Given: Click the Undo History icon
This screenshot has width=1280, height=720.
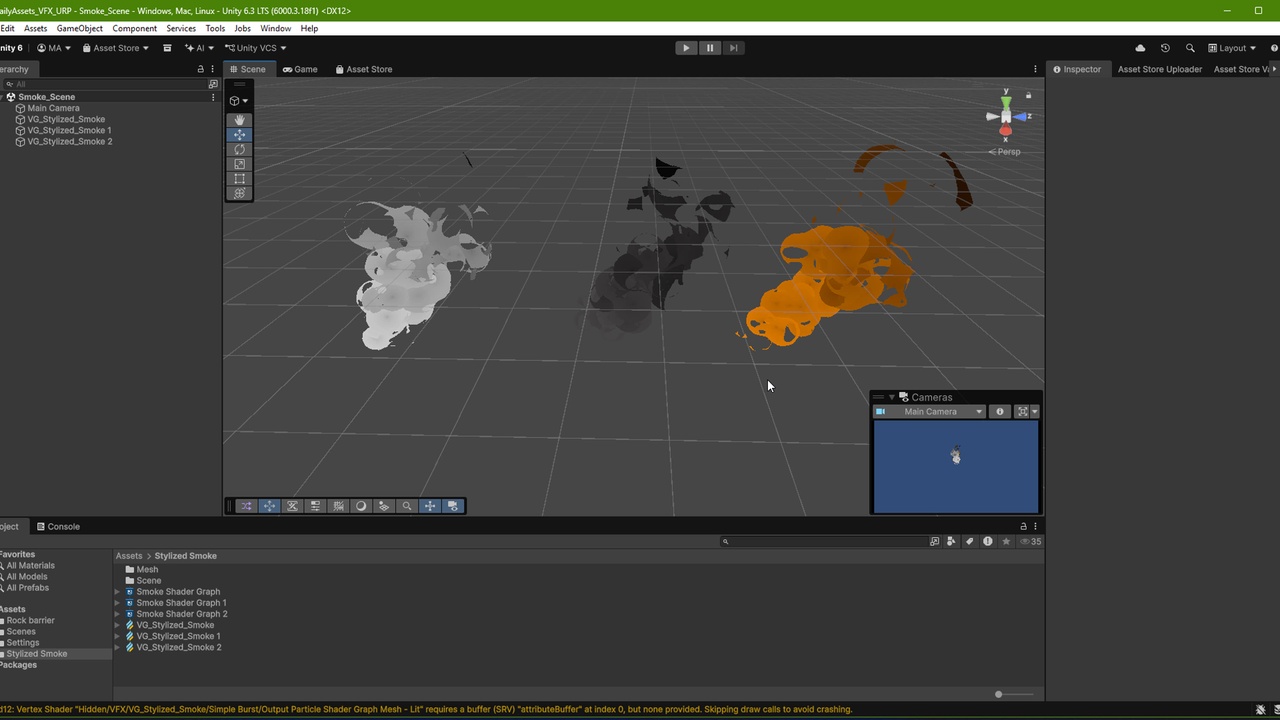Looking at the screenshot, I should (x=1165, y=48).
